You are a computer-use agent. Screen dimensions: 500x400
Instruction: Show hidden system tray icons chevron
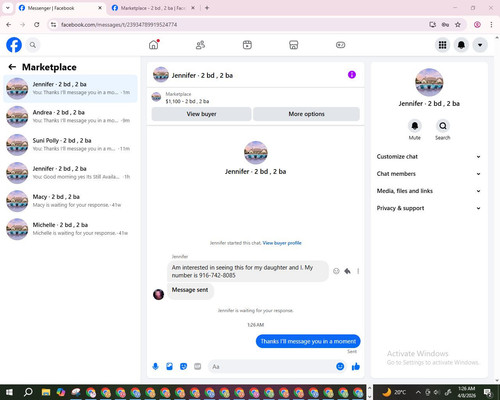point(418,392)
